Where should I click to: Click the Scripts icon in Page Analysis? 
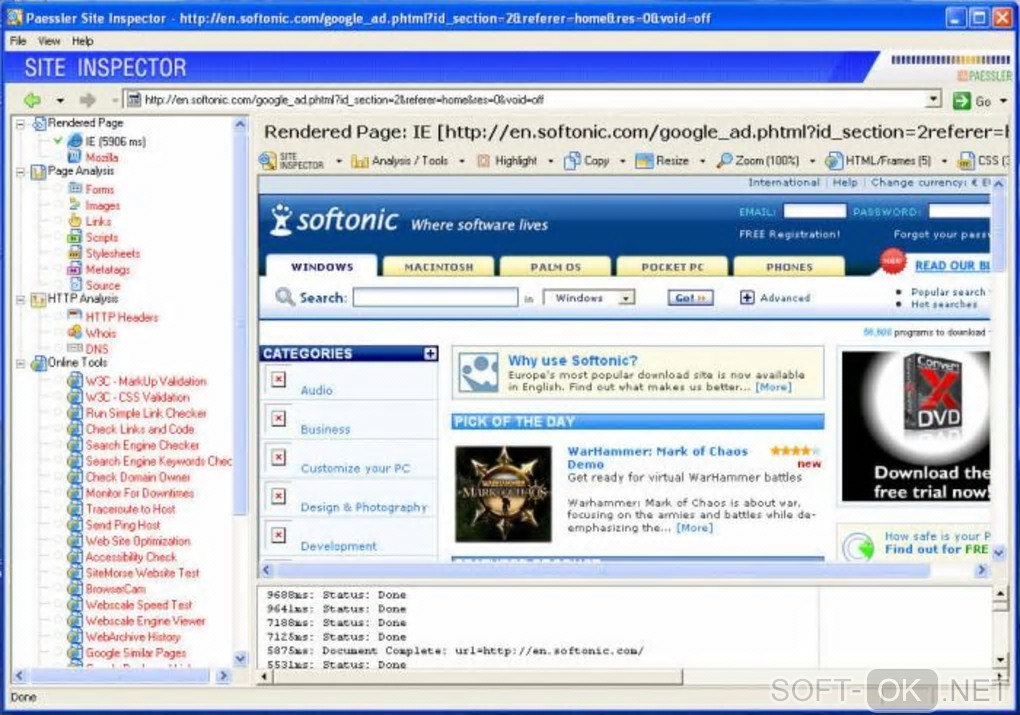click(x=75, y=237)
